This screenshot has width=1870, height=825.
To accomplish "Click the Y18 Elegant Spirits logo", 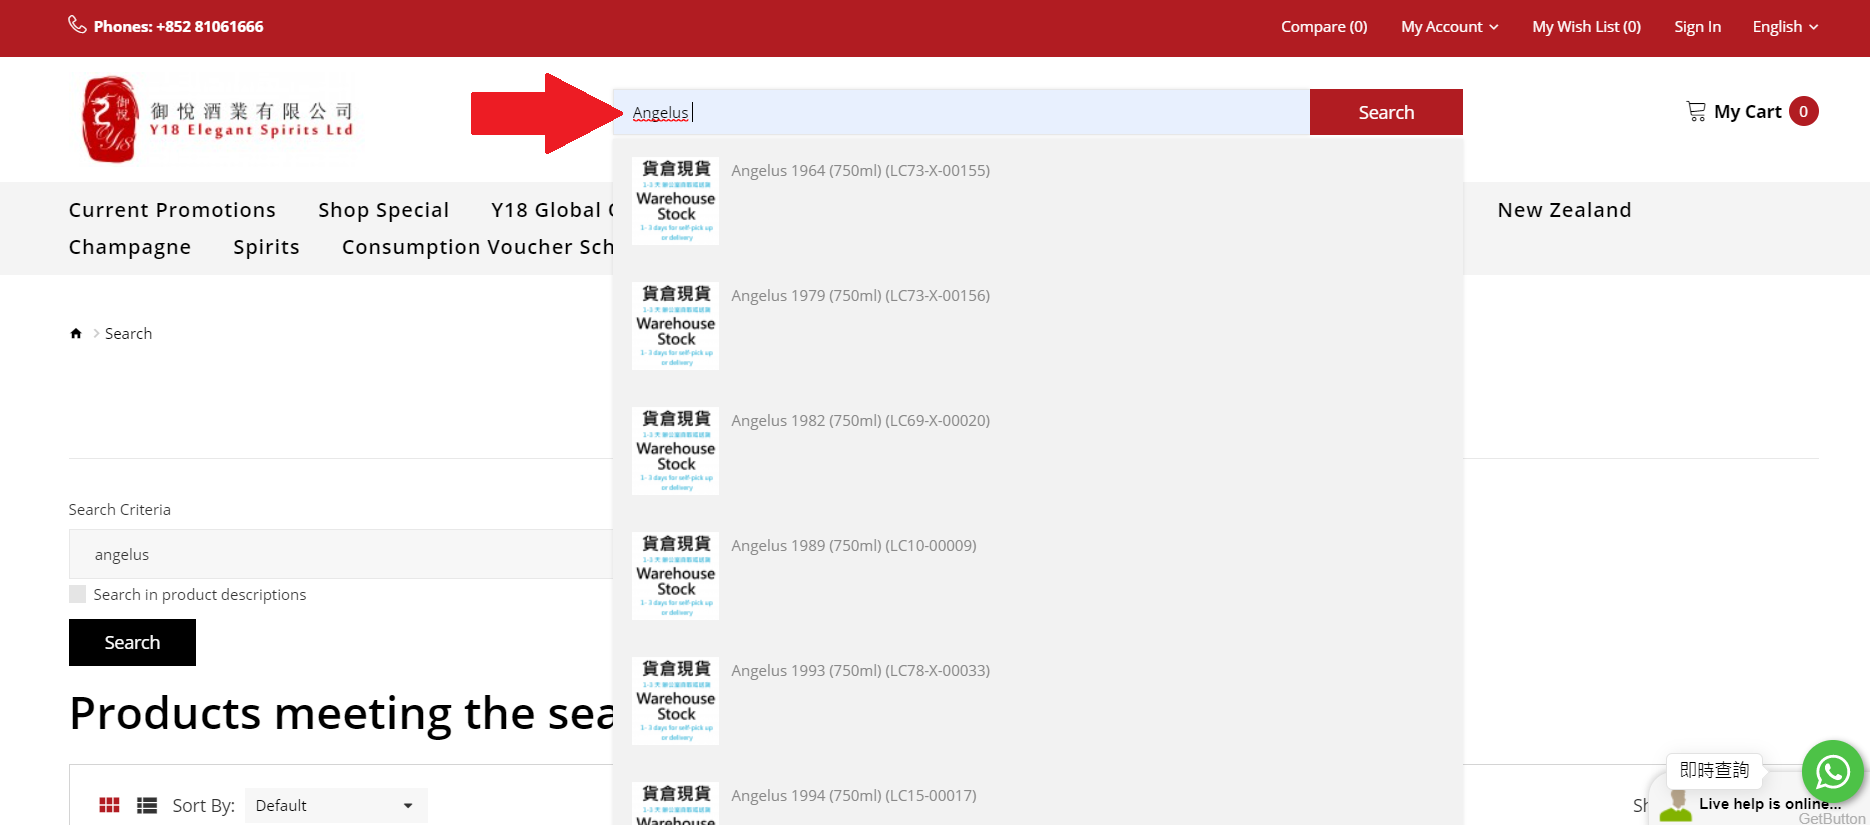I will click(x=218, y=119).
